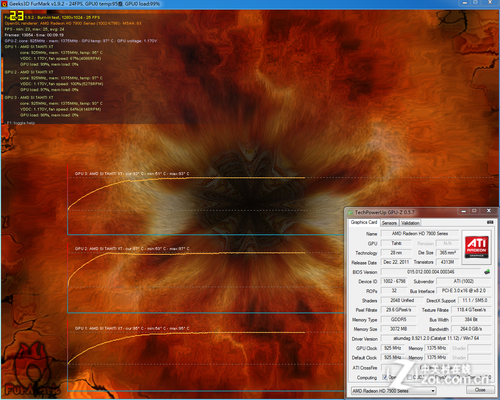Click the 'F1: toggle help' text in FurMark
Screen dimensions: 500x400
point(20,123)
